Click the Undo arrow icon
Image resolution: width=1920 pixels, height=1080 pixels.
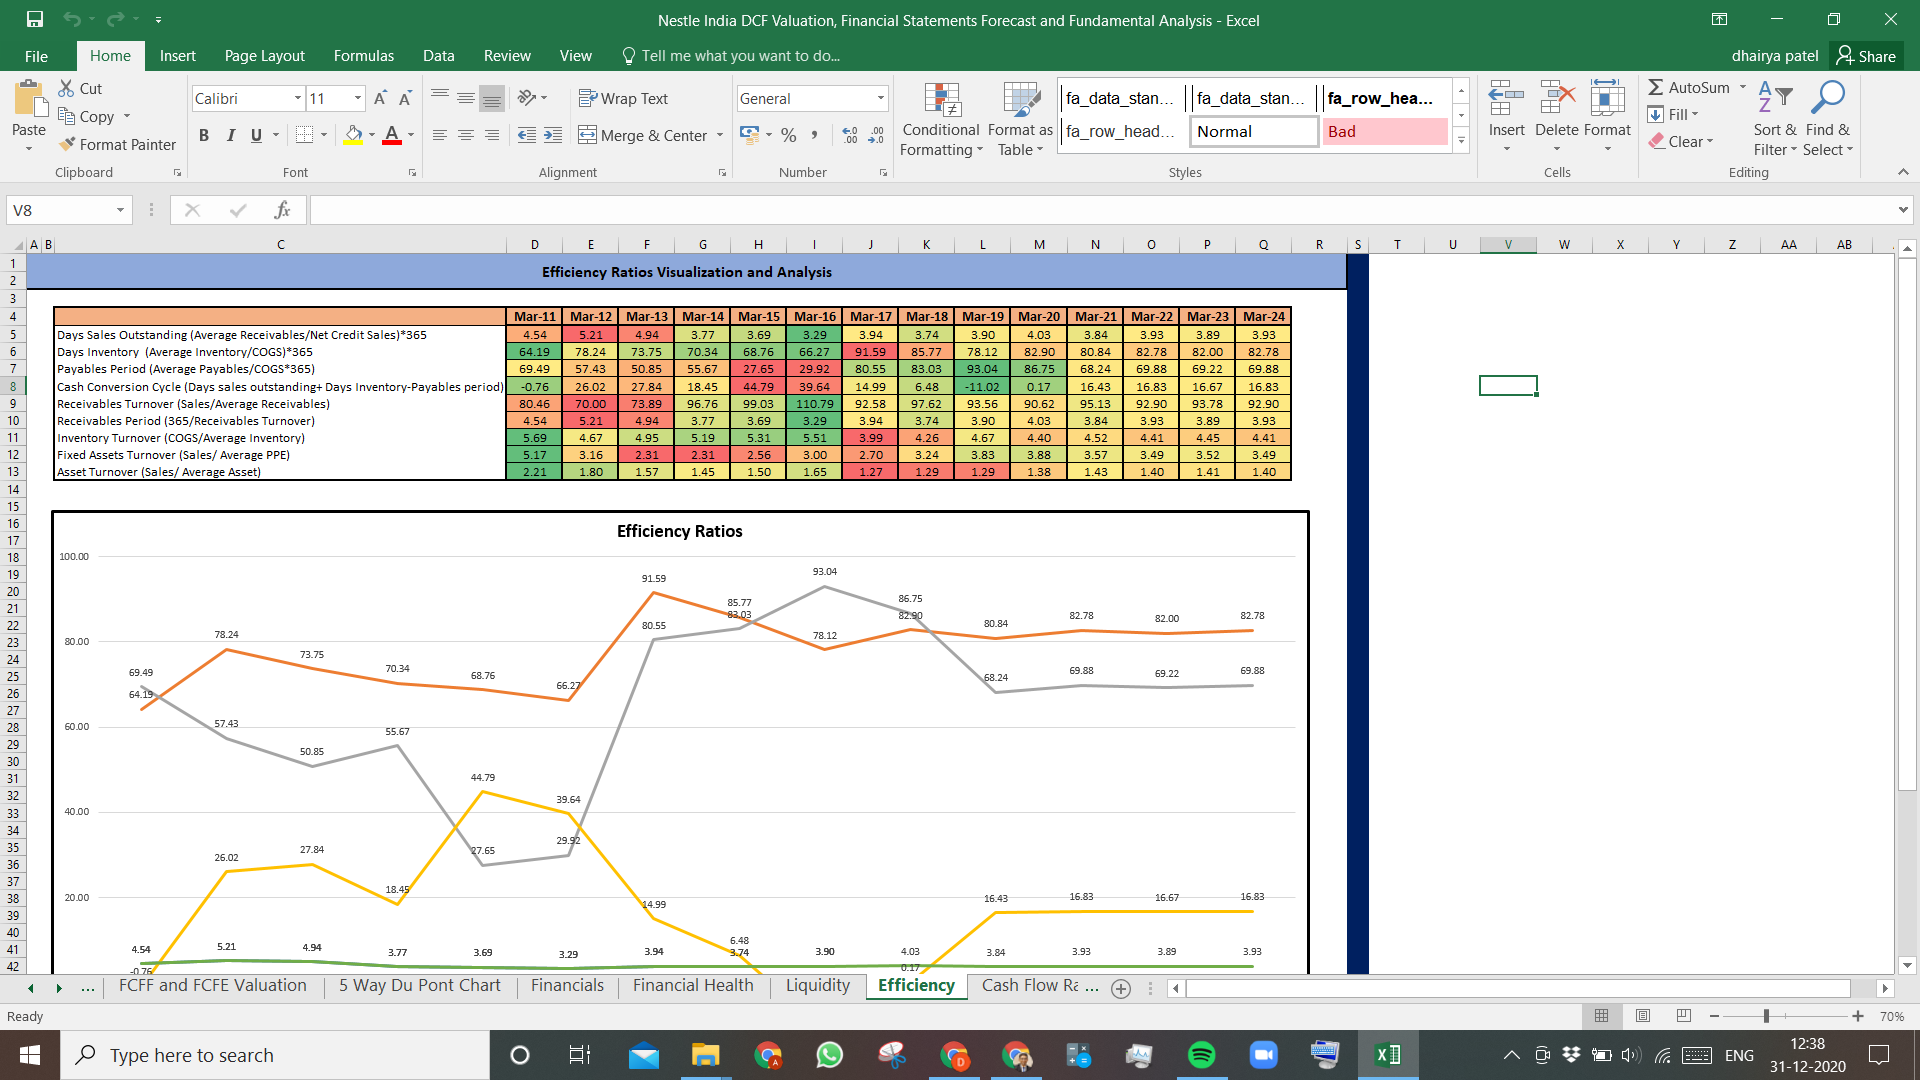coord(71,19)
